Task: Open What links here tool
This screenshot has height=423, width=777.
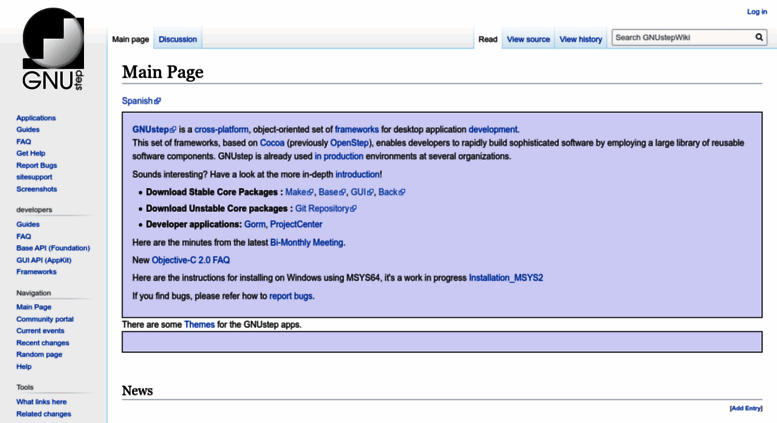Action: [x=41, y=402]
